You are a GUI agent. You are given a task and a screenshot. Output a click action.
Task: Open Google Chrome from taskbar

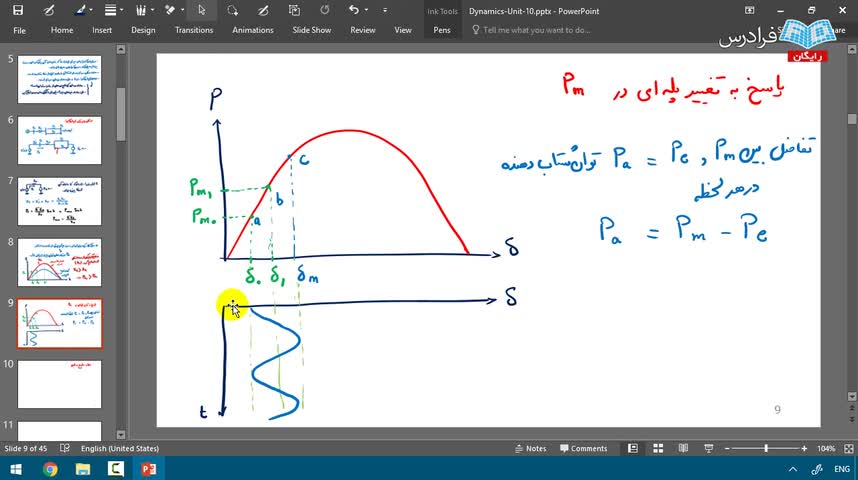[x=50, y=469]
